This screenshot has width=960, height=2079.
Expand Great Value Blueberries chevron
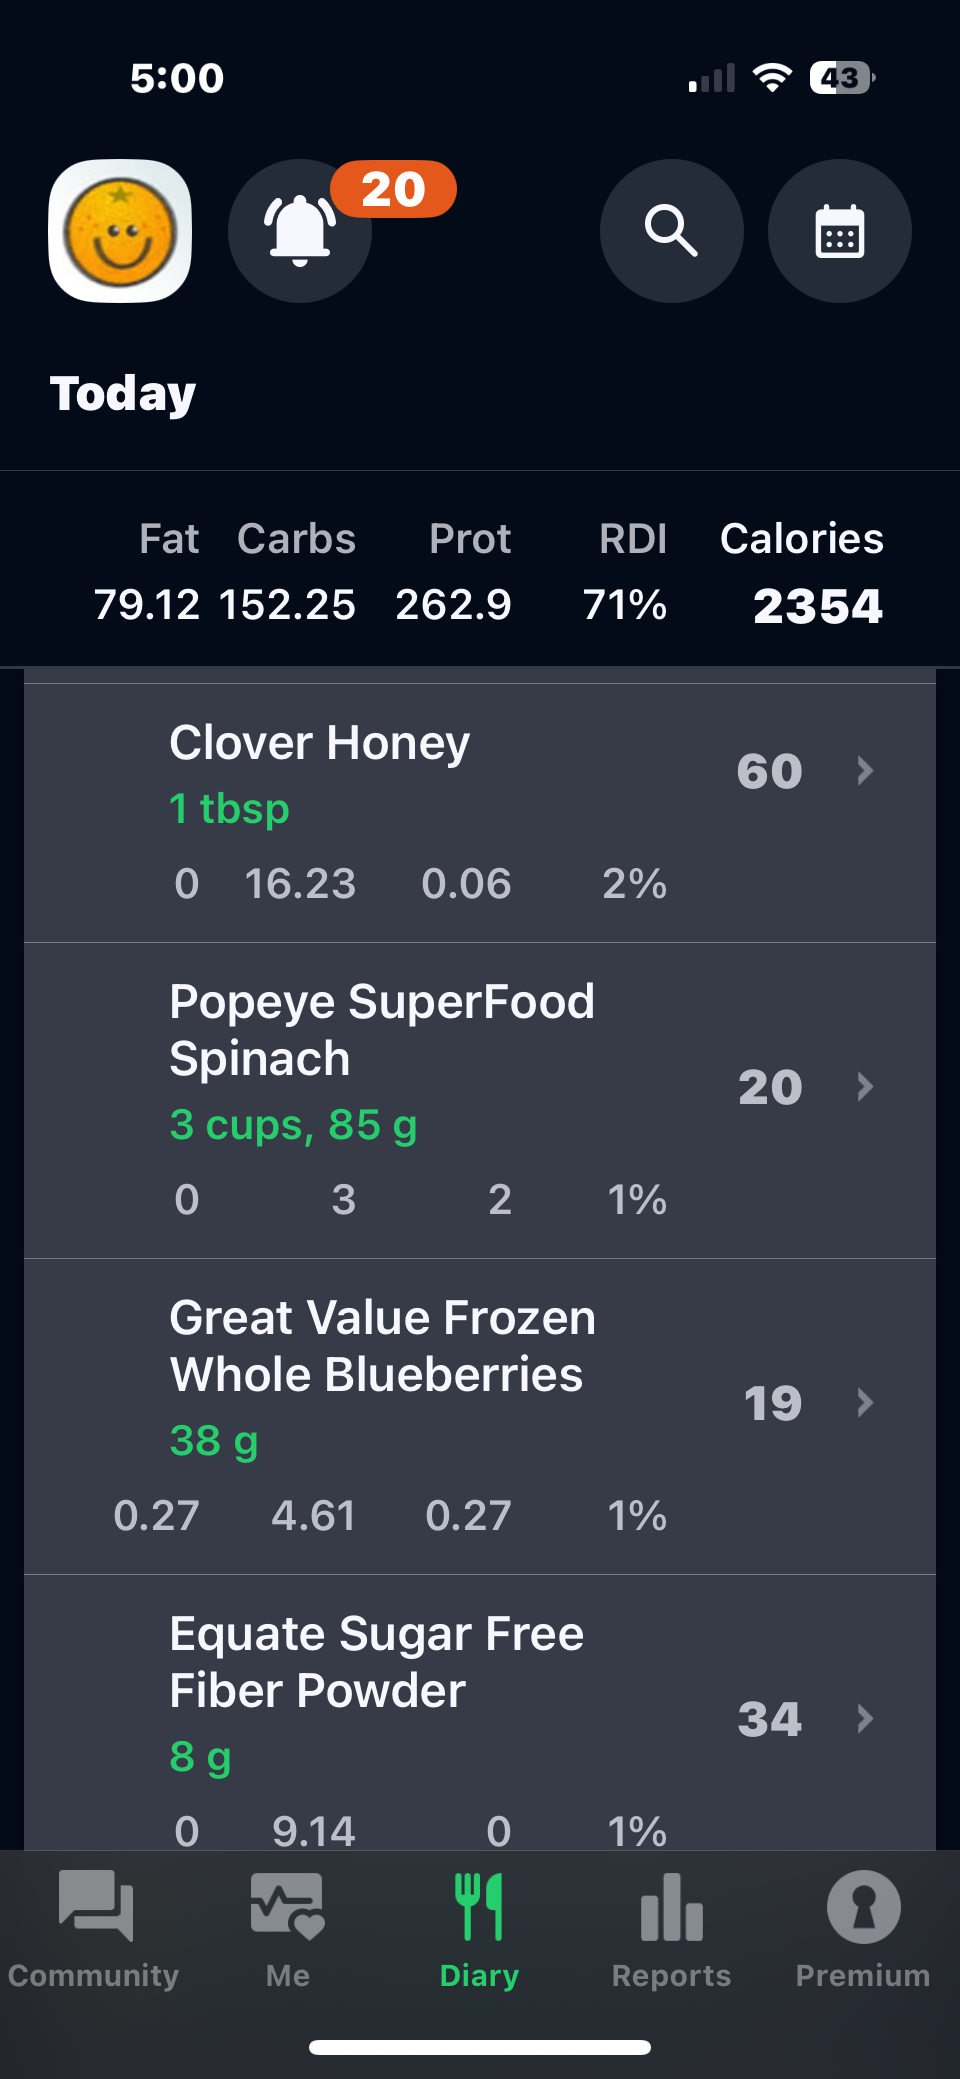pos(865,1403)
